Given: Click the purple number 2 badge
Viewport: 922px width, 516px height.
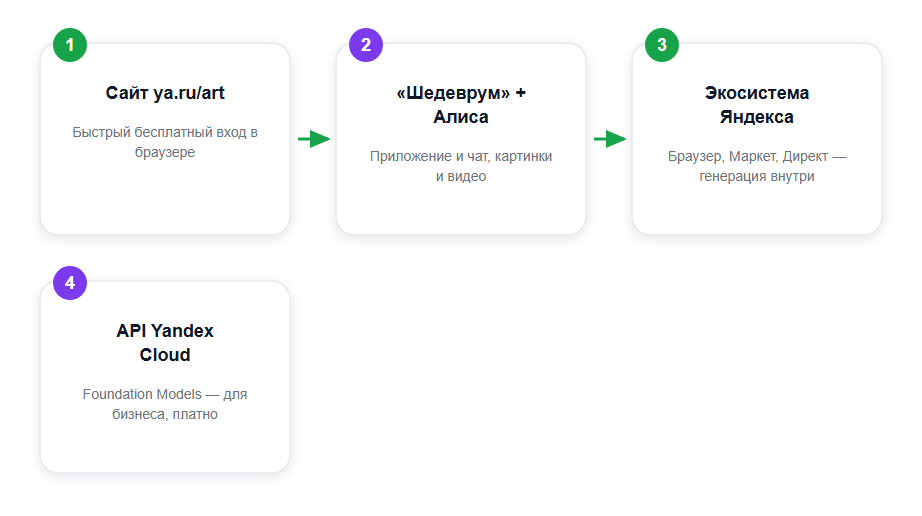Looking at the screenshot, I should pos(366,45).
